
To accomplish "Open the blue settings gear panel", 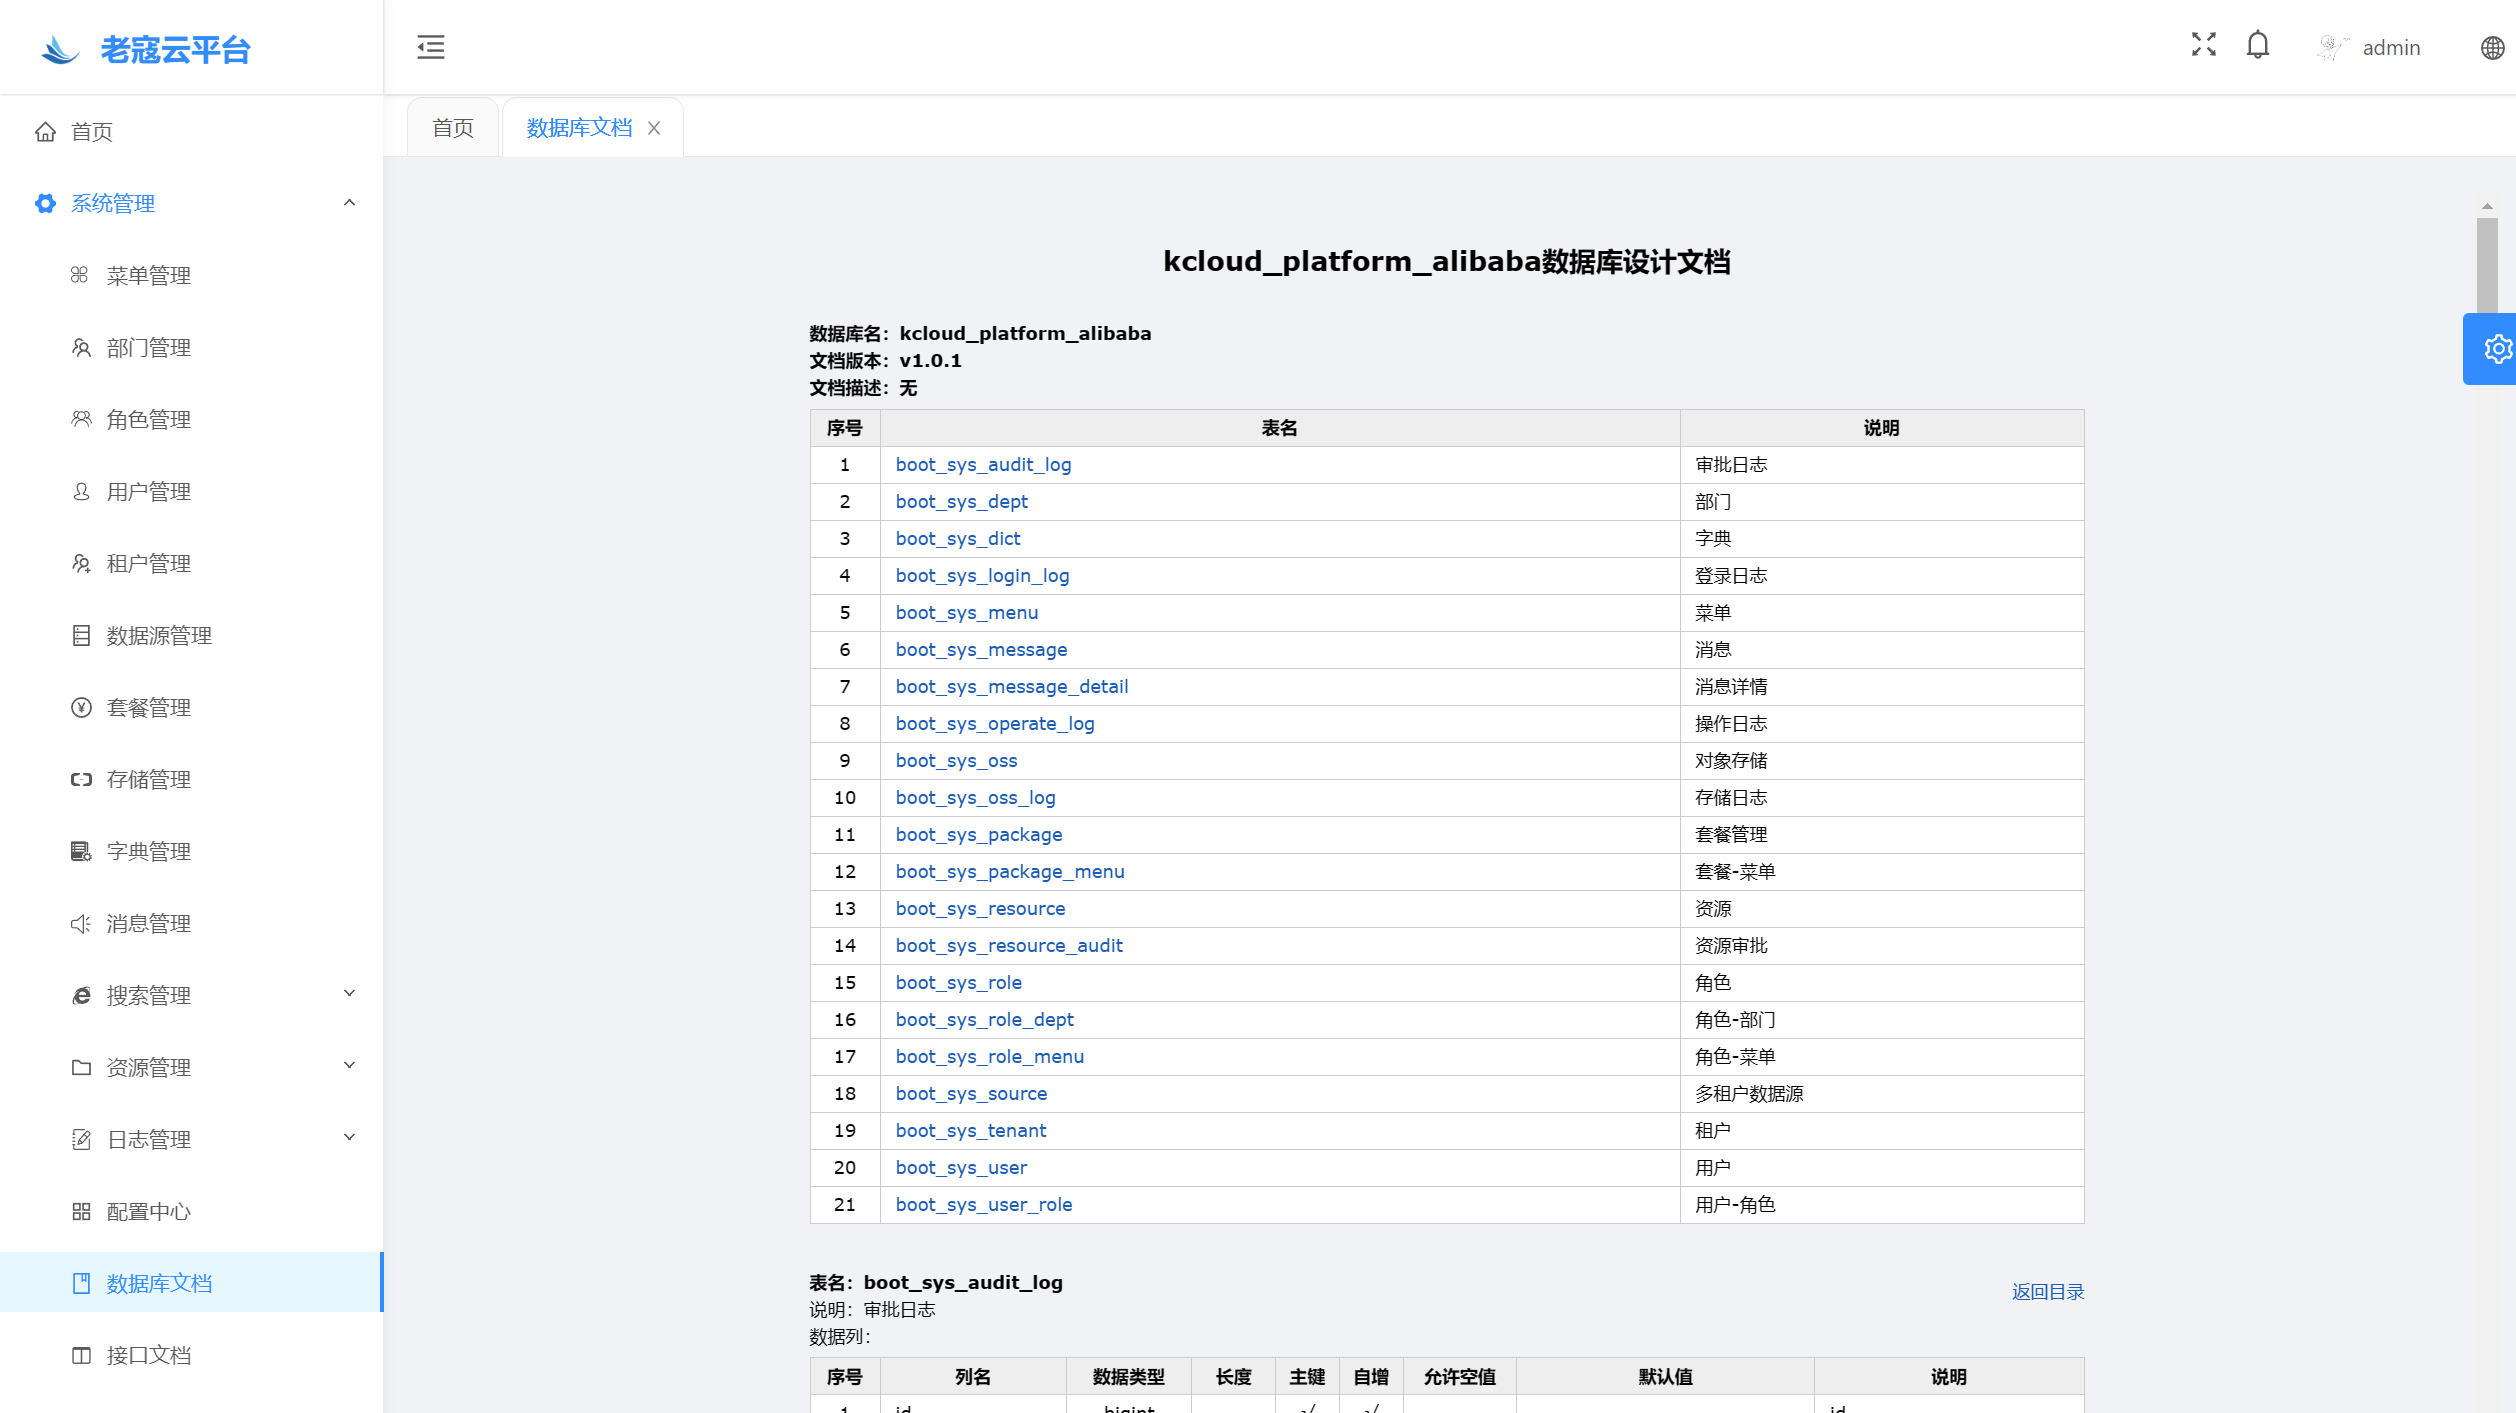I will pyautogui.click(x=2496, y=349).
